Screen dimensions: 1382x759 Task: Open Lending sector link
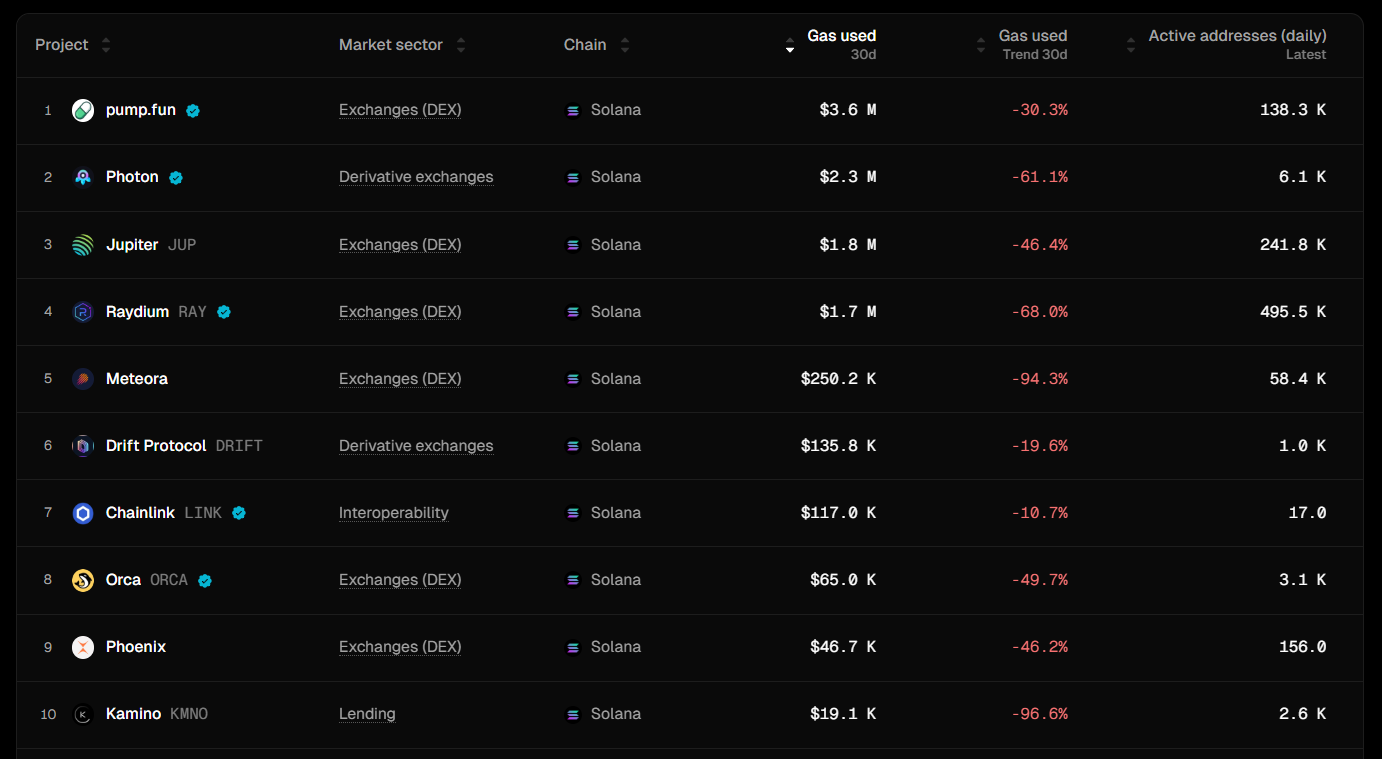pos(367,714)
